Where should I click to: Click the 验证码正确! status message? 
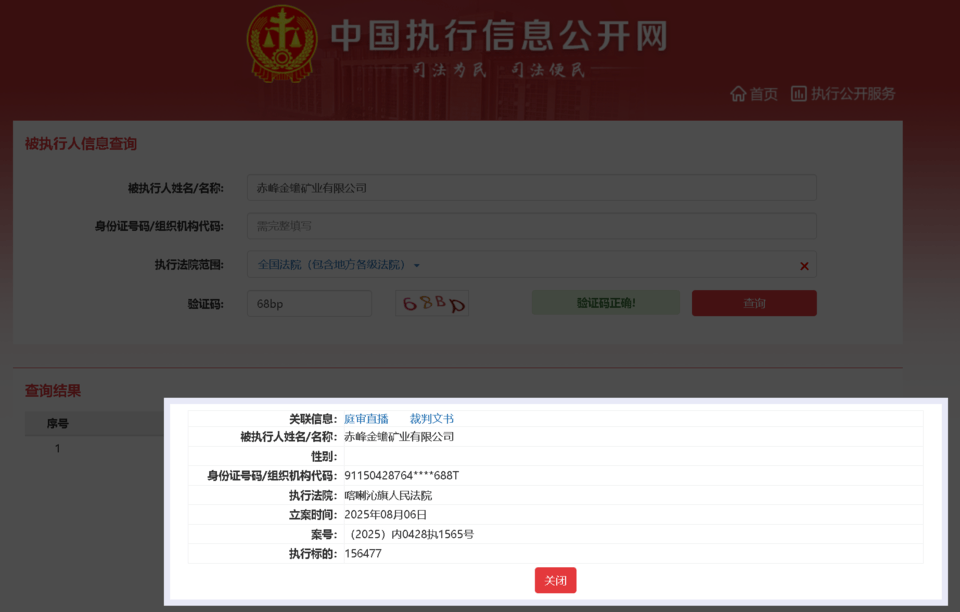(606, 303)
